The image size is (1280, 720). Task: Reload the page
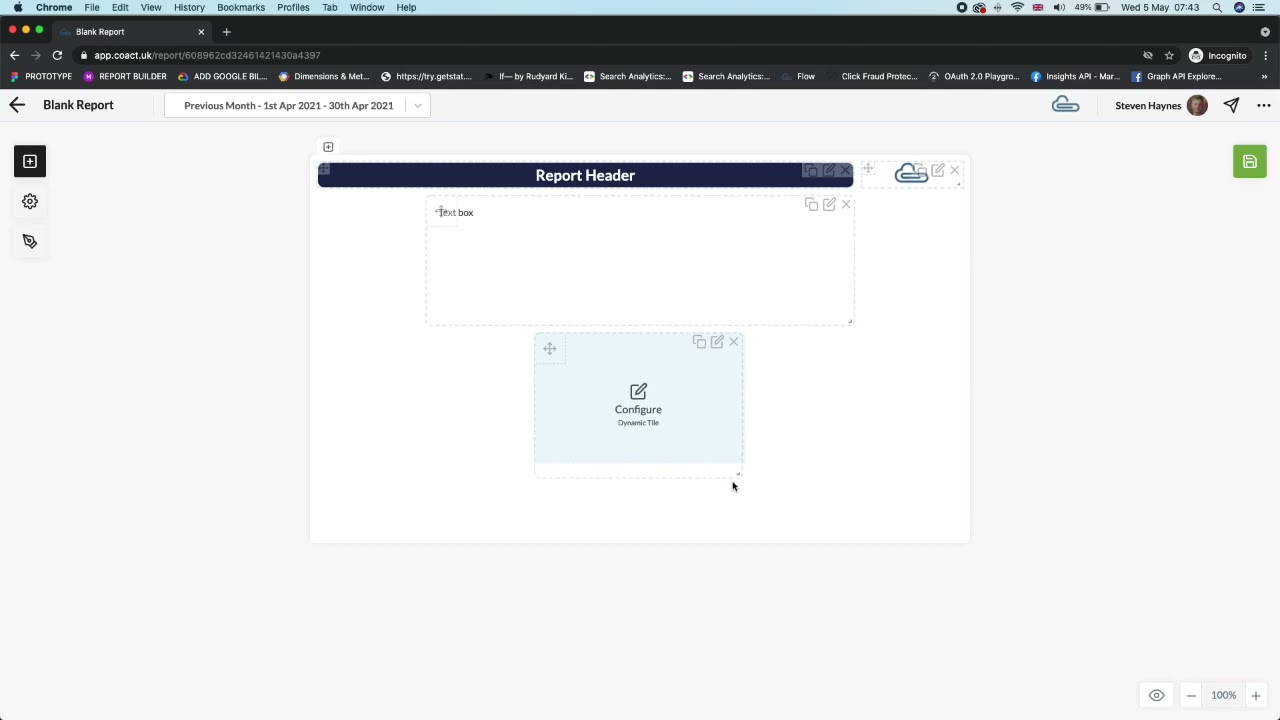[x=57, y=55]
